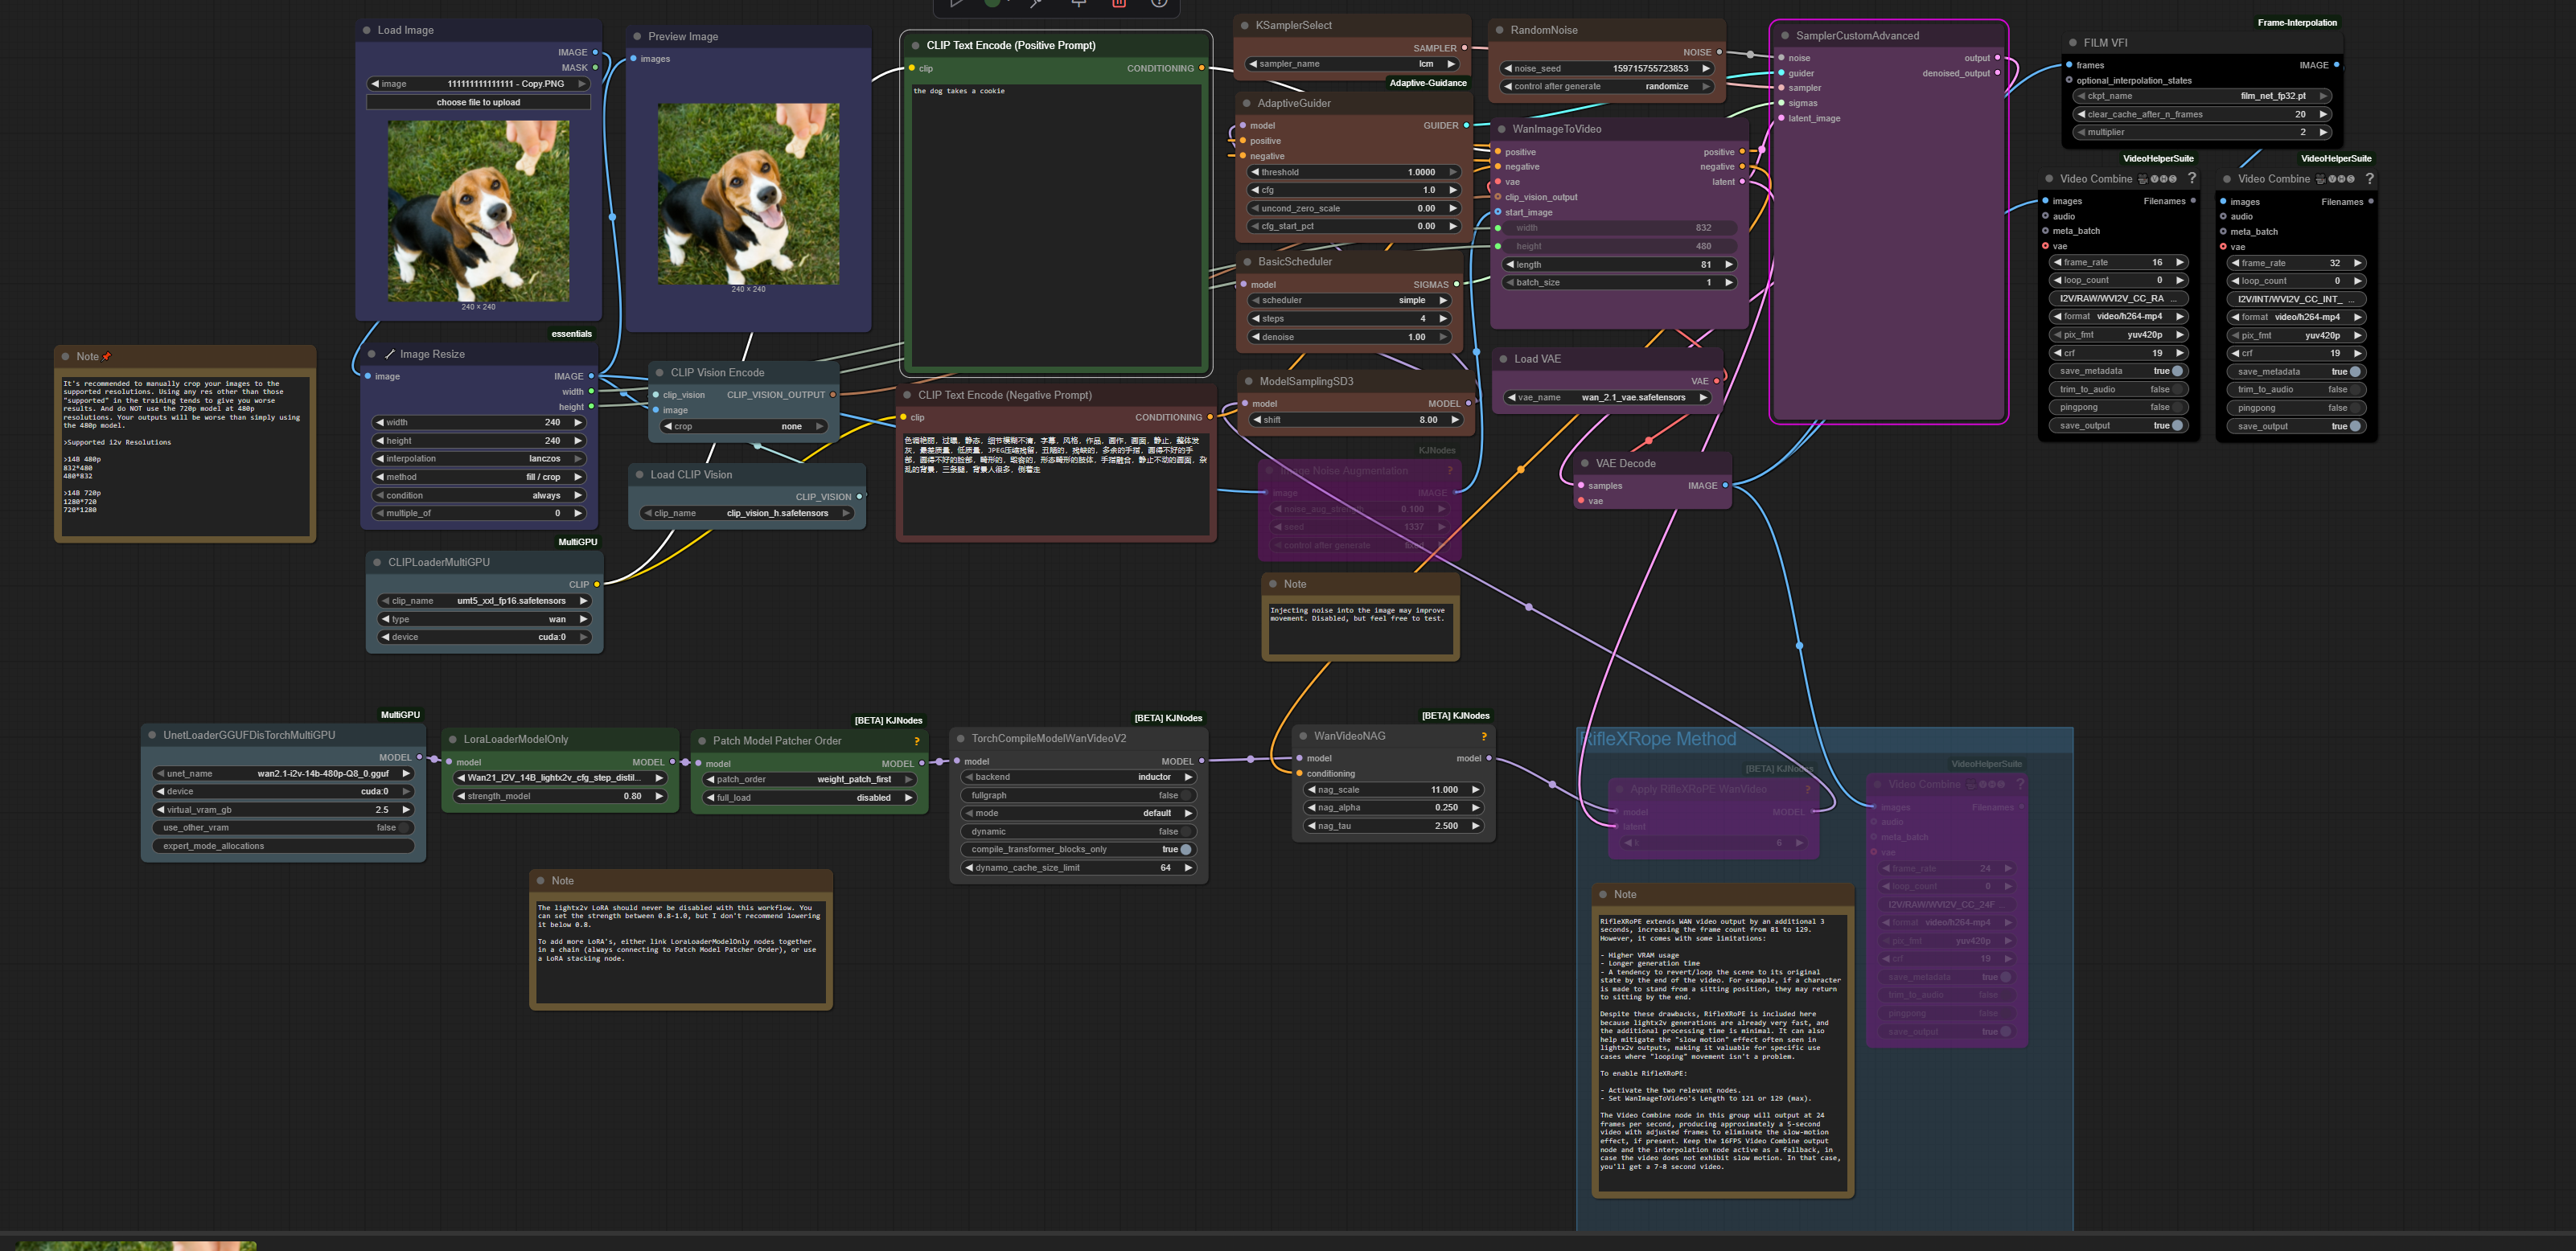This screenshot has width=2576, height=1251.
Task: Click the CONDITIONING output port of Positive Prompt
Action: pos(1201,68)
